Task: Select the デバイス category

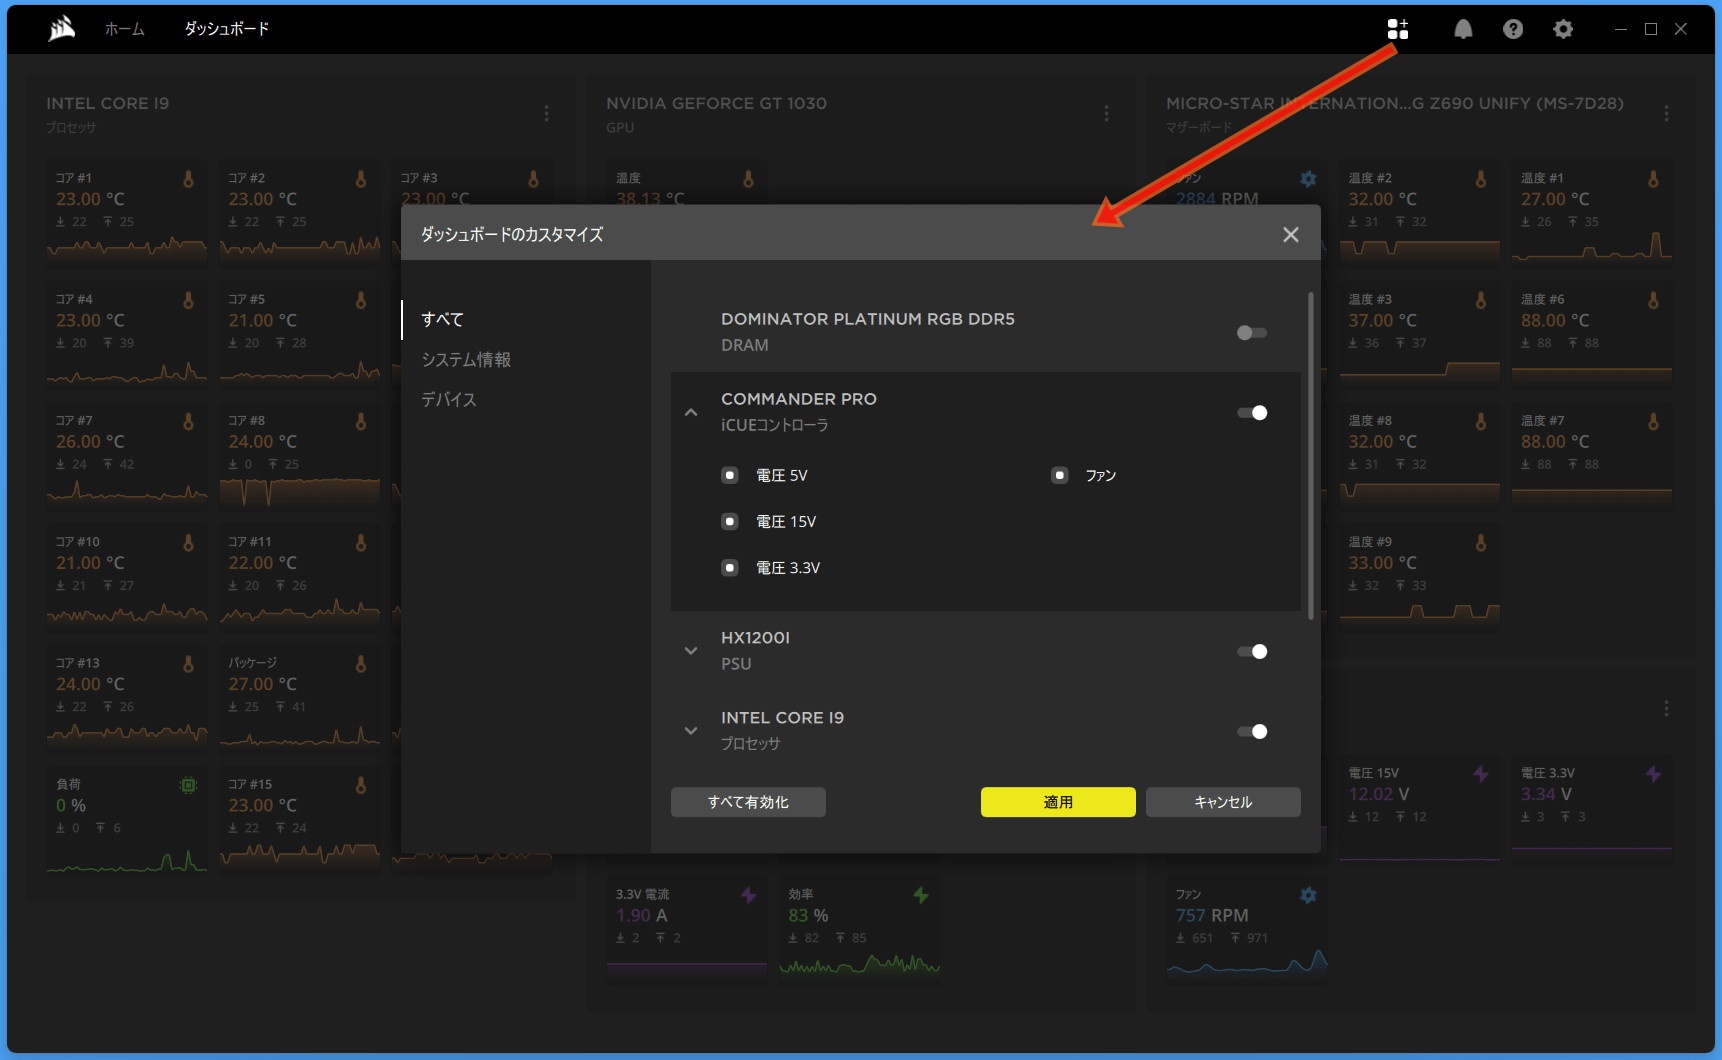Action: click(448, 399)
